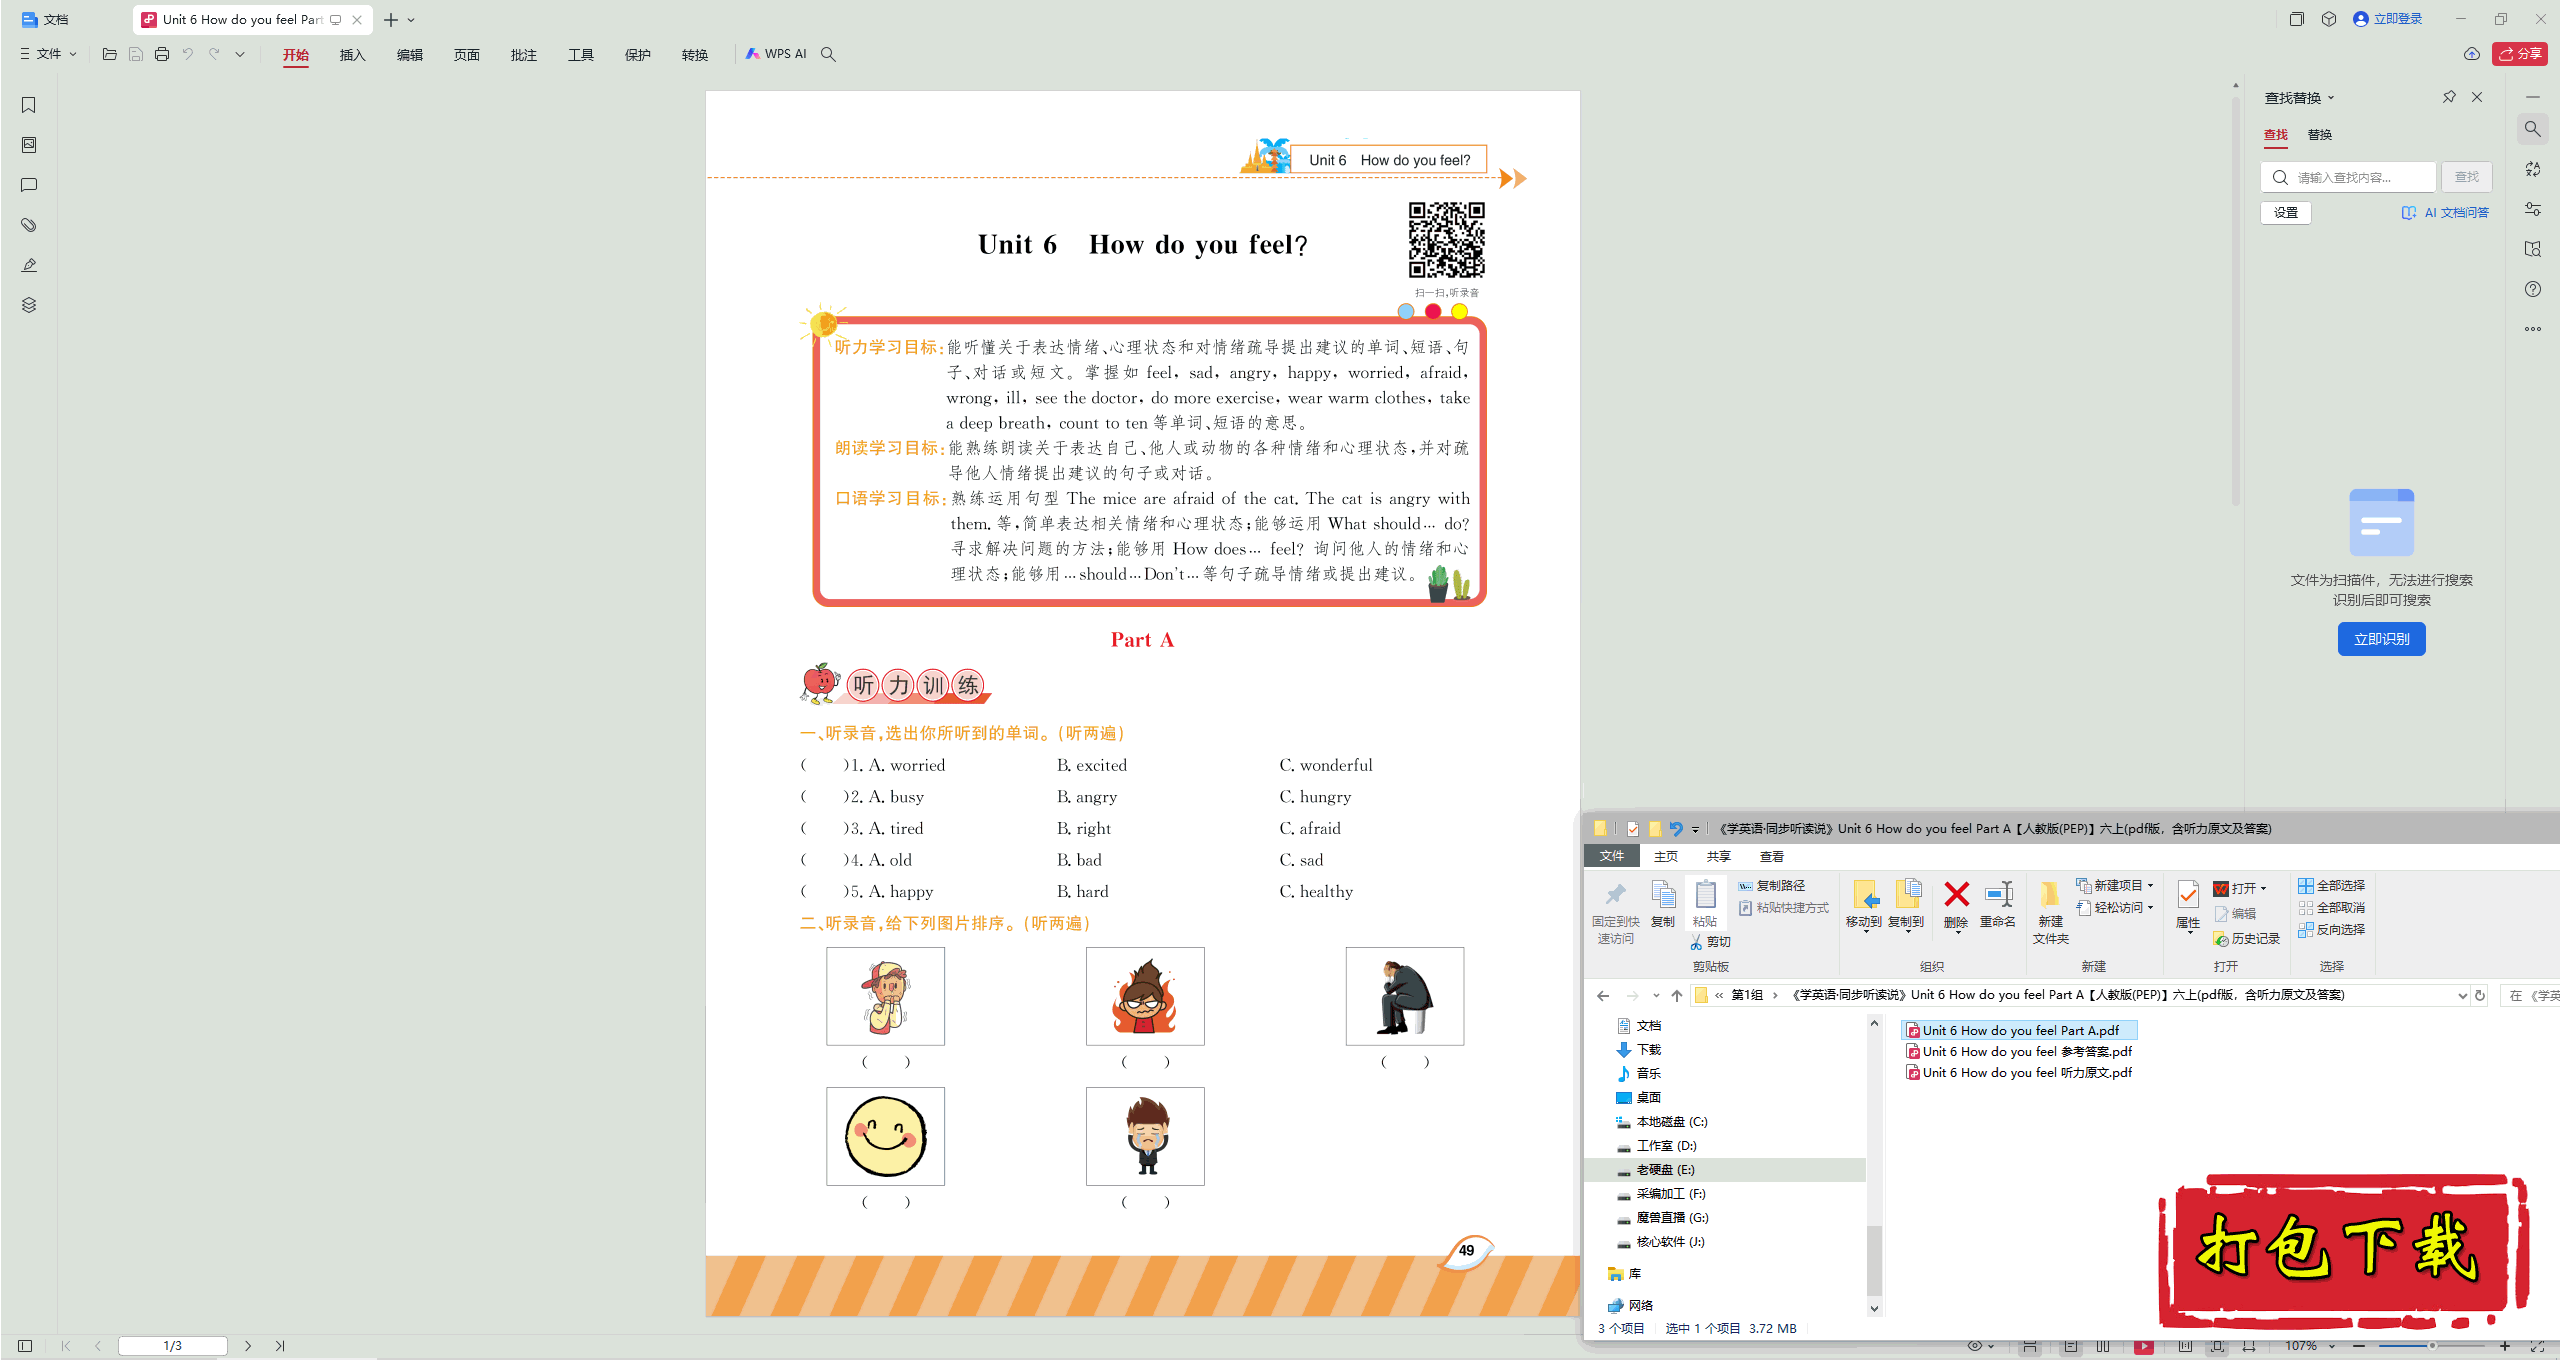Expand the Explorer address bar history dropdown

[2462, 995]
